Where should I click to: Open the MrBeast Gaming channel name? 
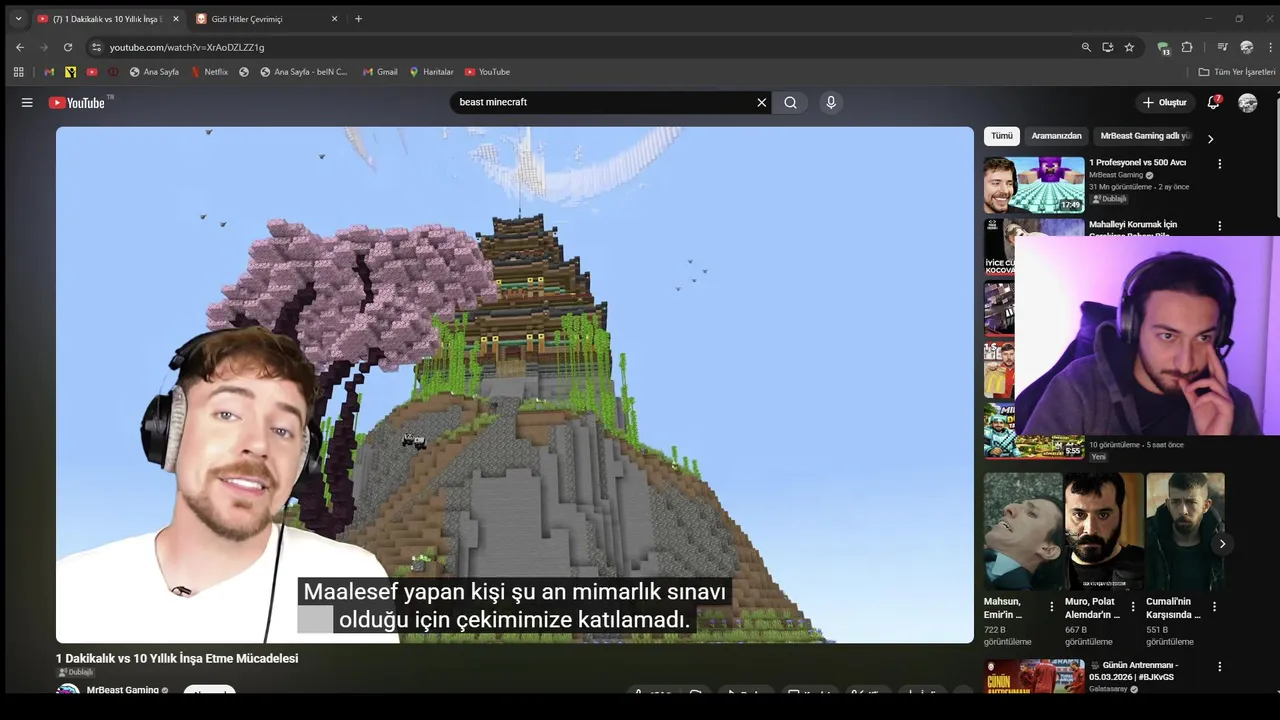tap(123, 690)
